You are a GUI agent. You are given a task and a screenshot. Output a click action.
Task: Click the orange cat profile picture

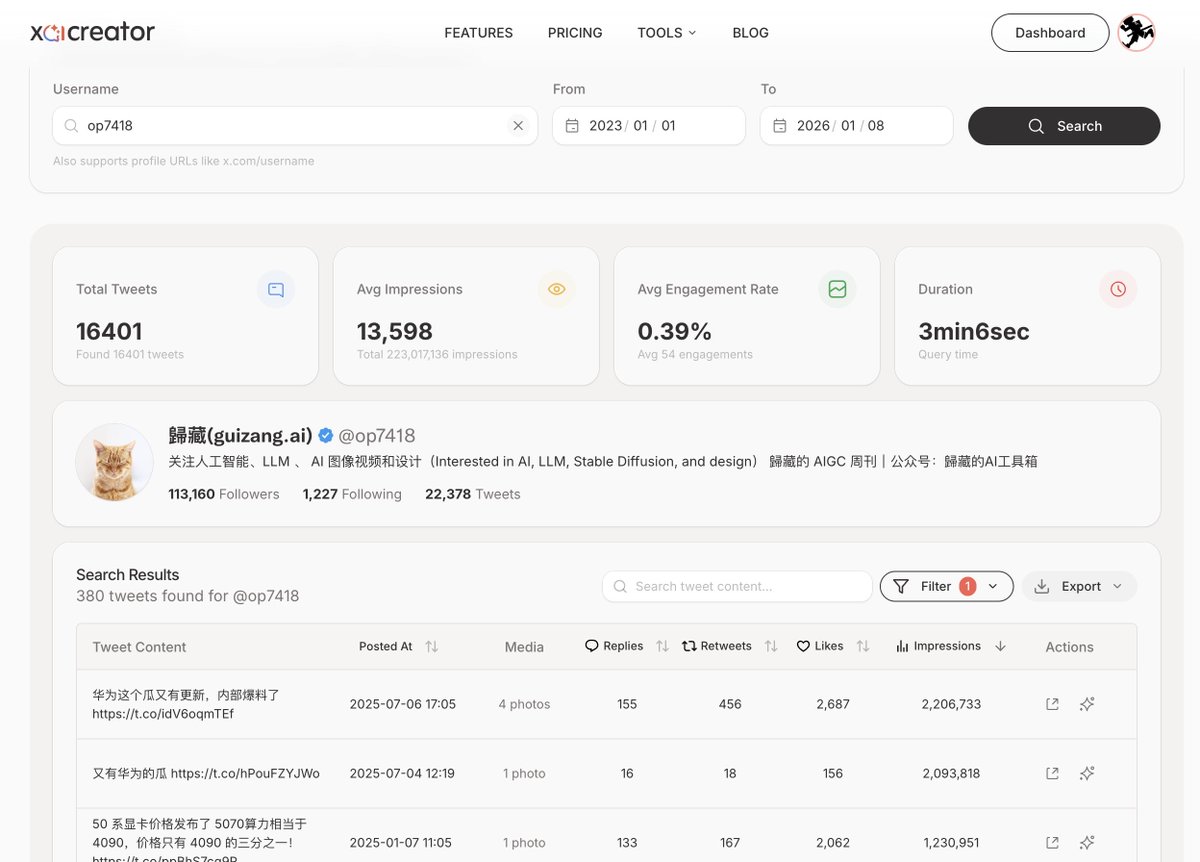pyautogui.click(x=115, y=462)
